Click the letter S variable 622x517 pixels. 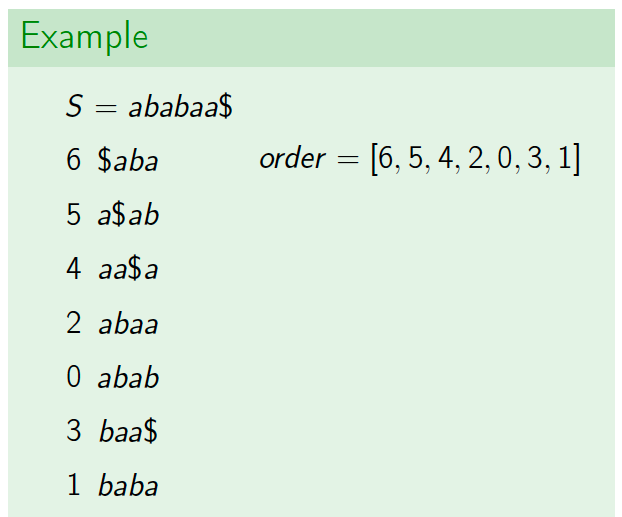tap(74, 106)
